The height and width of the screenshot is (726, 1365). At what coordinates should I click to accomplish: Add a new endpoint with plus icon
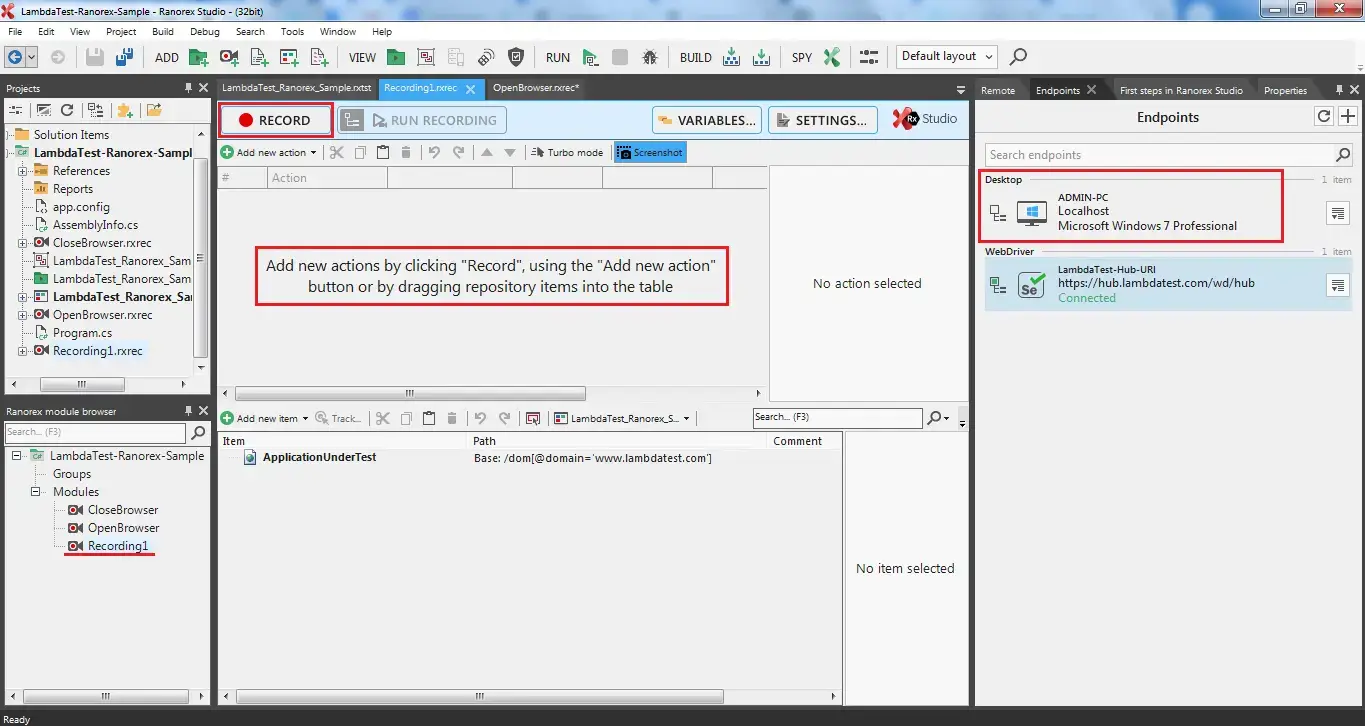1347,117
